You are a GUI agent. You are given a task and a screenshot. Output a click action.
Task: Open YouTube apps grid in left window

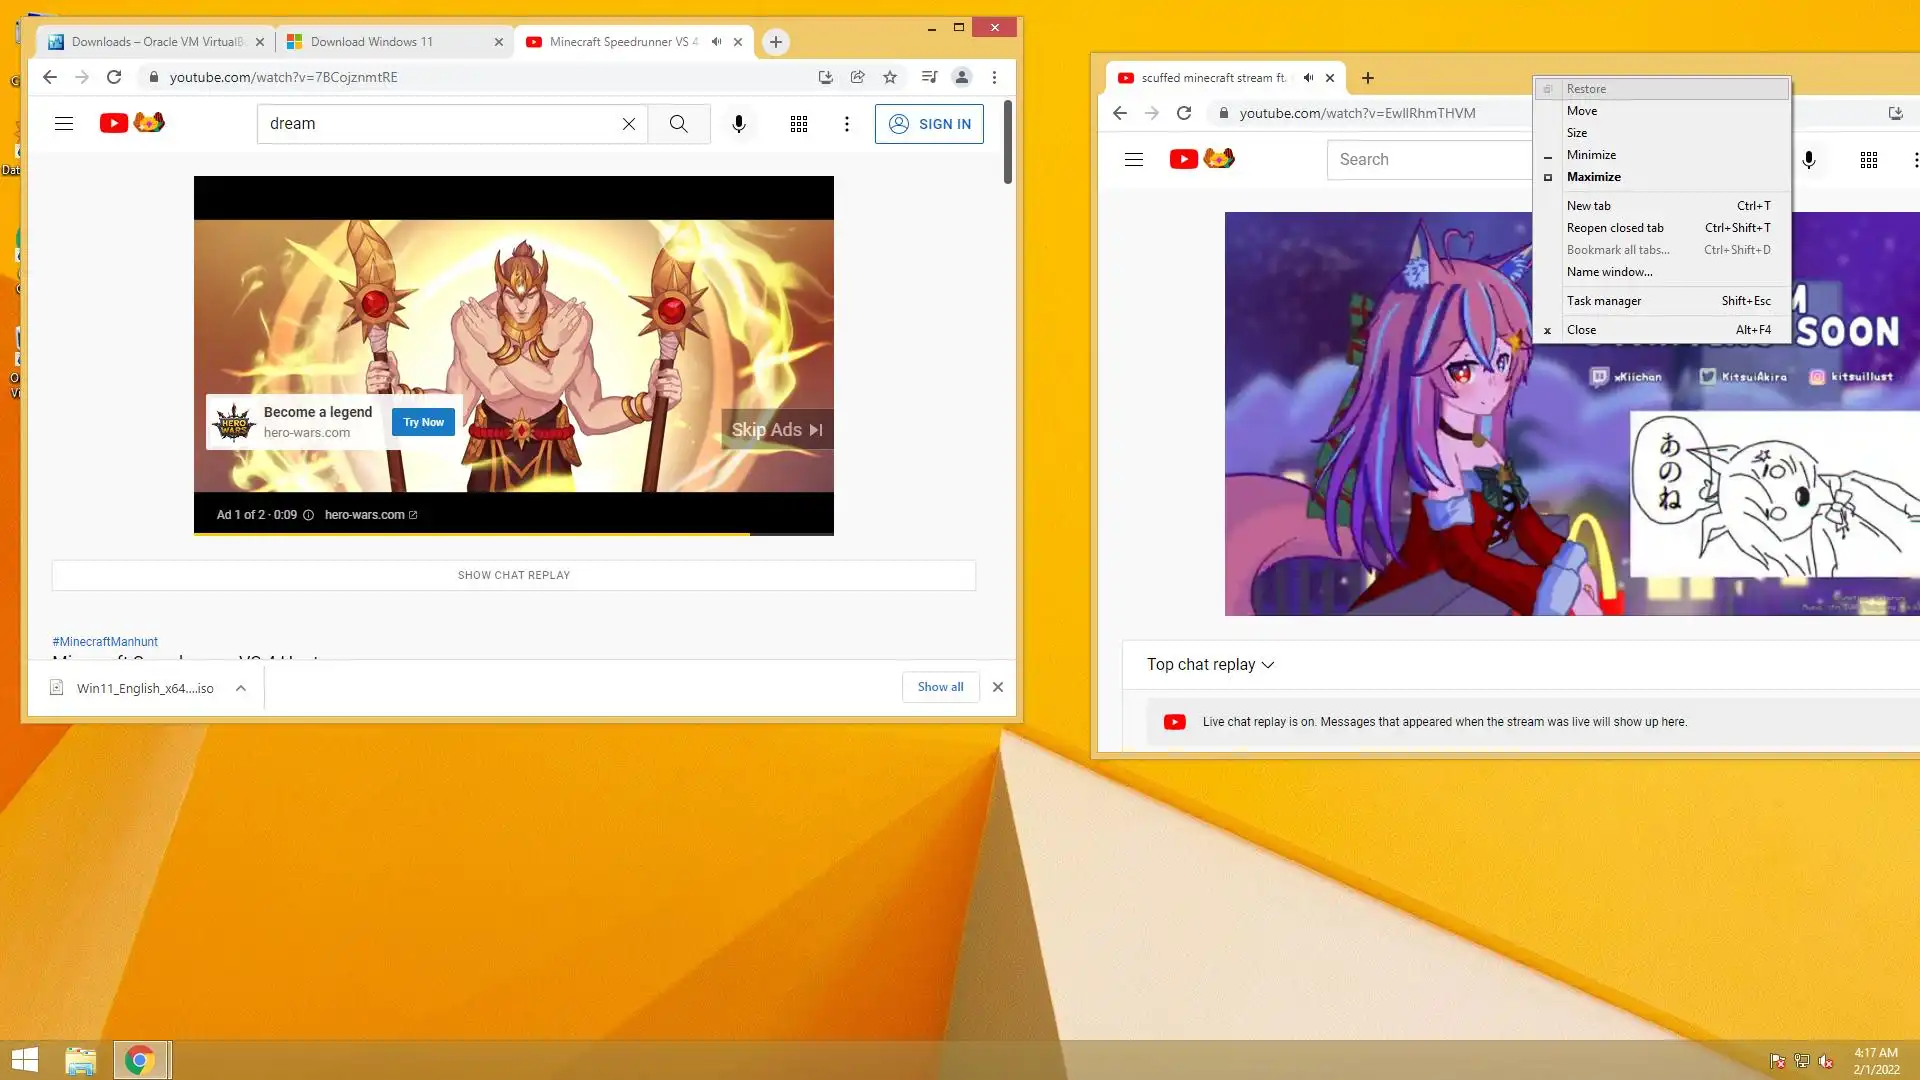click(799, 124)
